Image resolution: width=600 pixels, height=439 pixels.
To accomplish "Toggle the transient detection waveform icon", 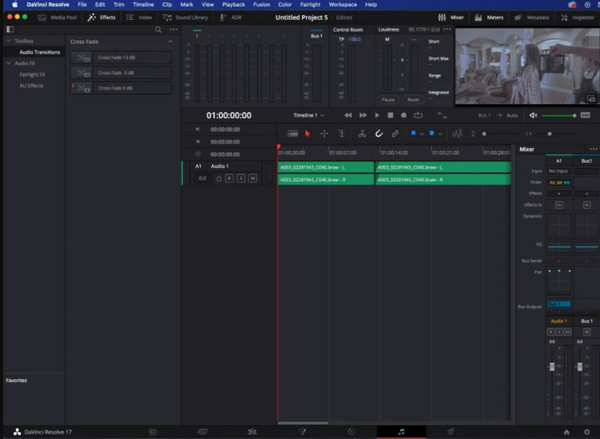I will pos(457,134).
